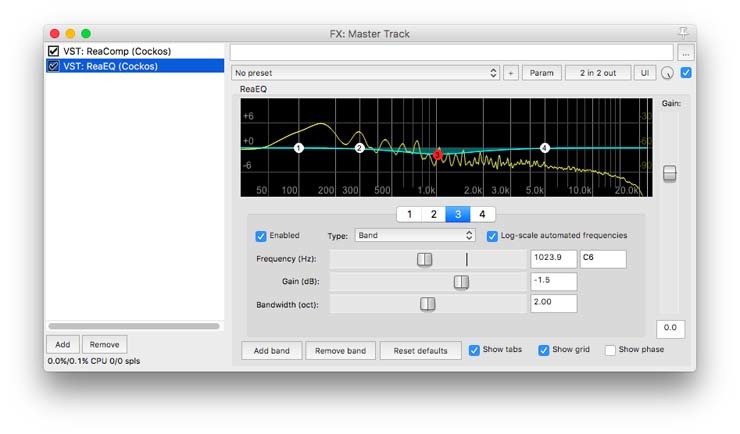Screen dimensions: 740x434
Task: Click Add FX button
Action: [63, 344]
